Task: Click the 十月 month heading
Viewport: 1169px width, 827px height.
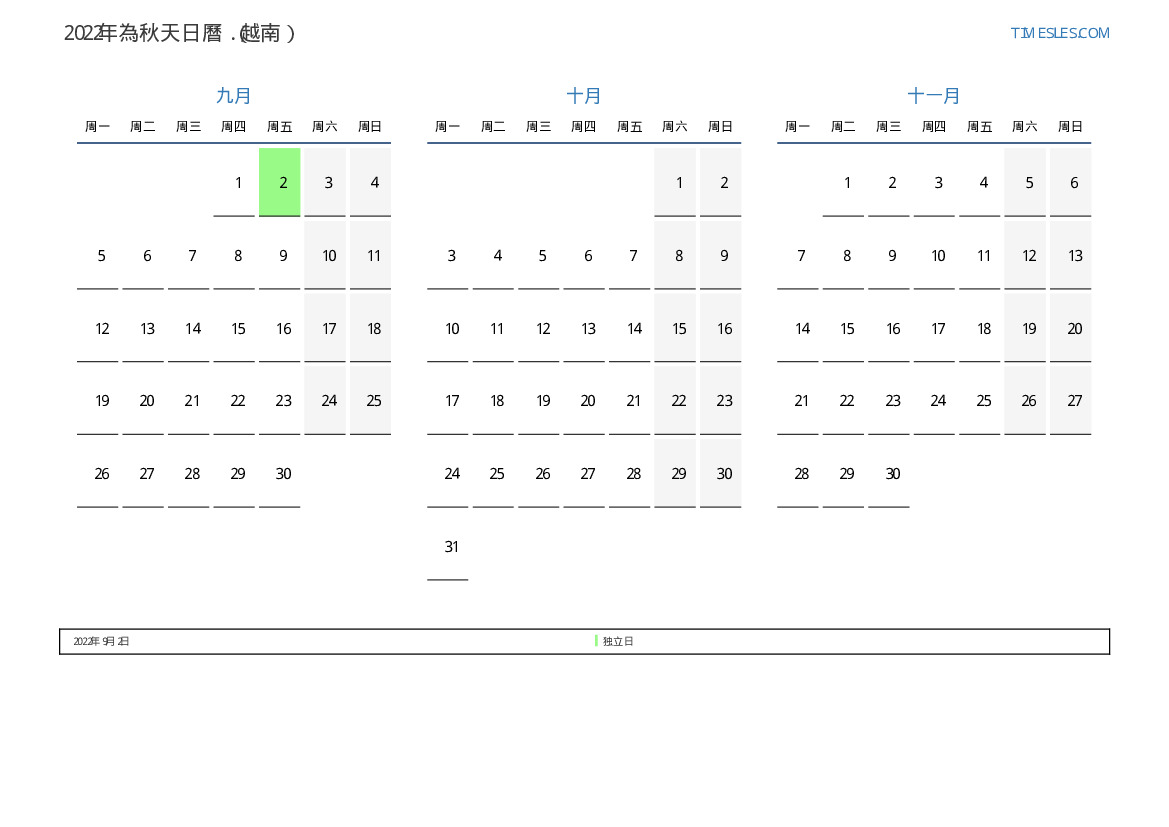Action: point(584,96)
